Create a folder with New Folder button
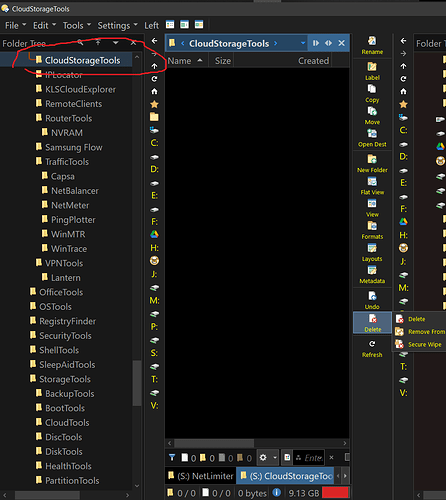The image size is (446, 500). click(372, 164)
